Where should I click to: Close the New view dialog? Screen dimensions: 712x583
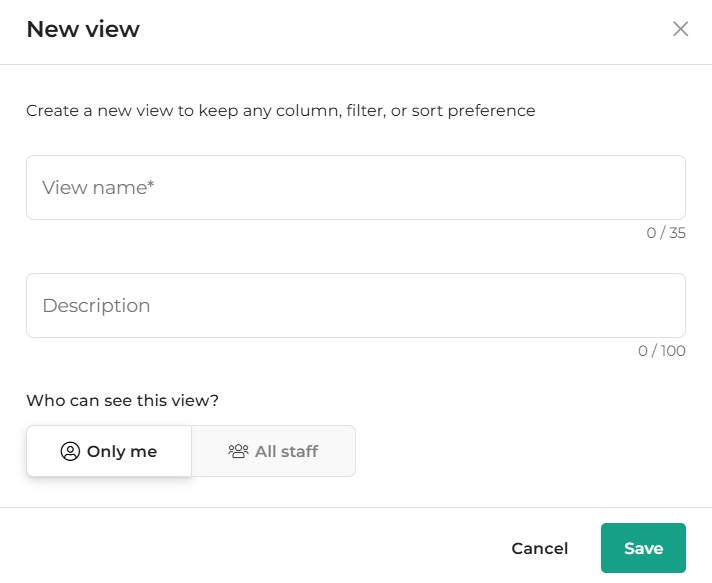click(680, 29)
